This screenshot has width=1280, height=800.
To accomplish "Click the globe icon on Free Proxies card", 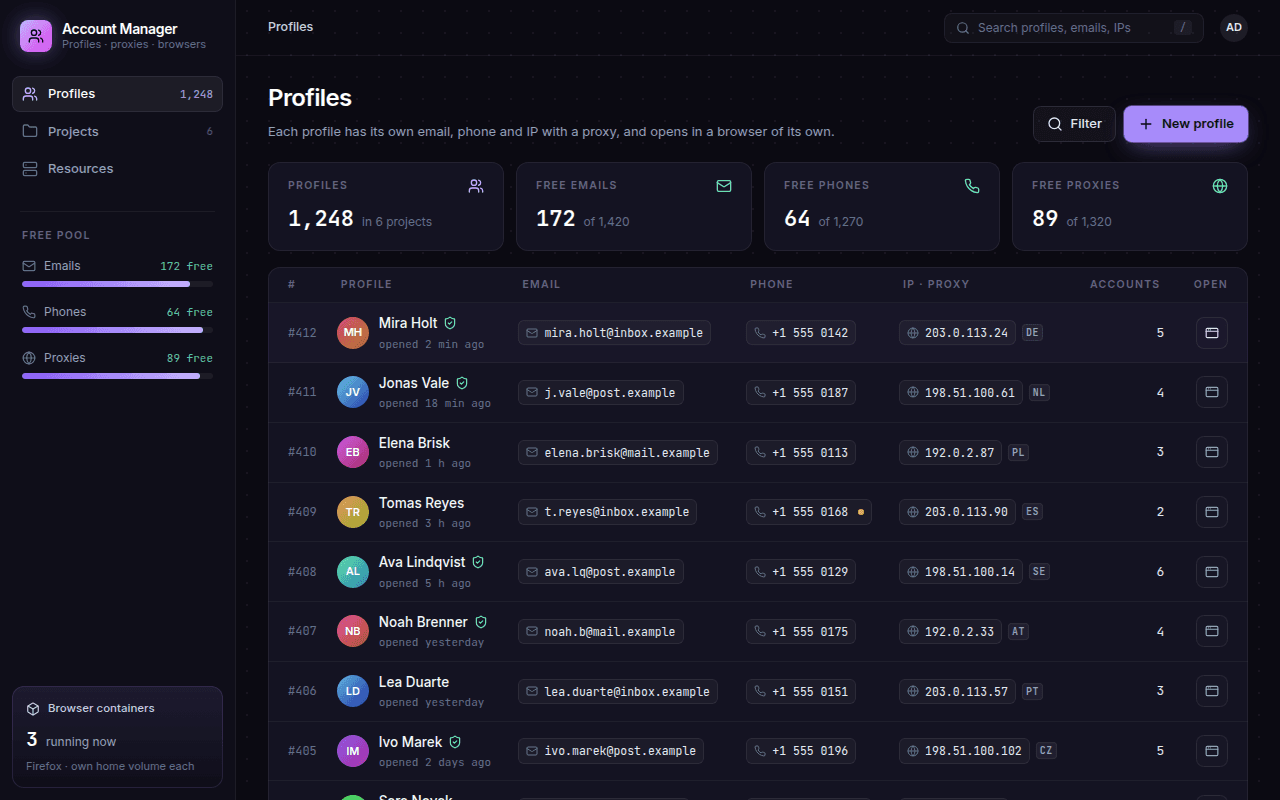I will coord(1220,186).
